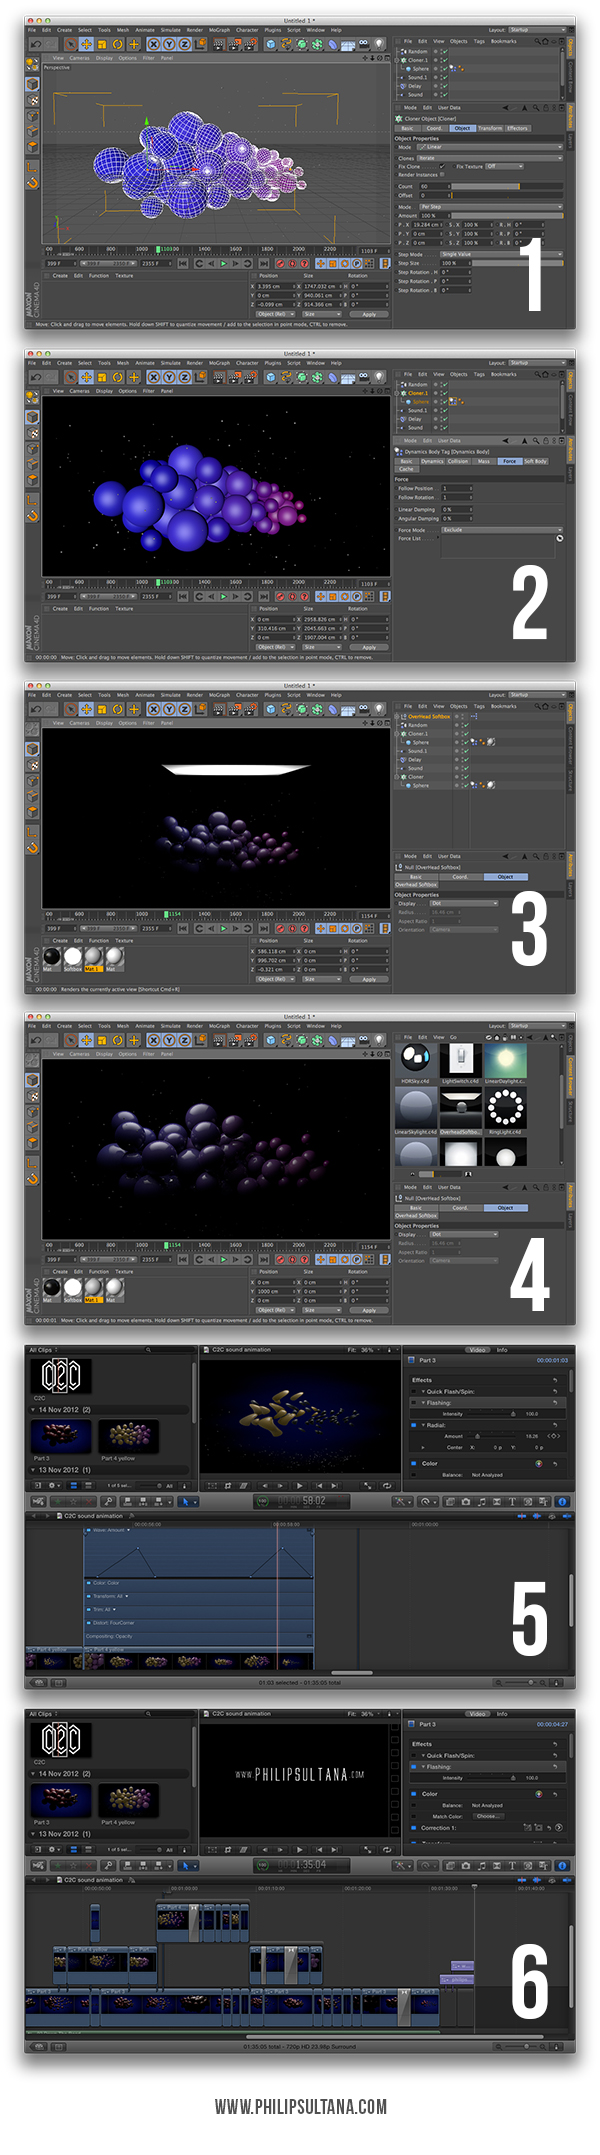
Task: Open Collision tab in Dynamics Body Tag
Action: click(458, 461)
